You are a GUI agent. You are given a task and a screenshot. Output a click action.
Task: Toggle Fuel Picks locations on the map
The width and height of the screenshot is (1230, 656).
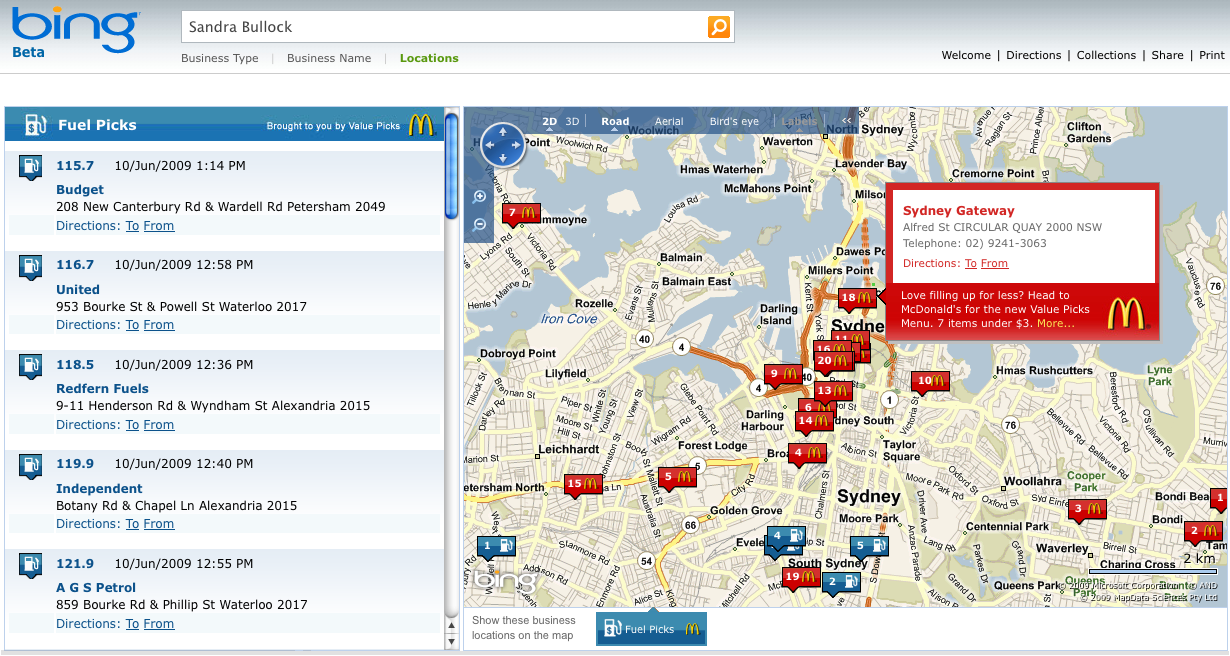[651, 630]
